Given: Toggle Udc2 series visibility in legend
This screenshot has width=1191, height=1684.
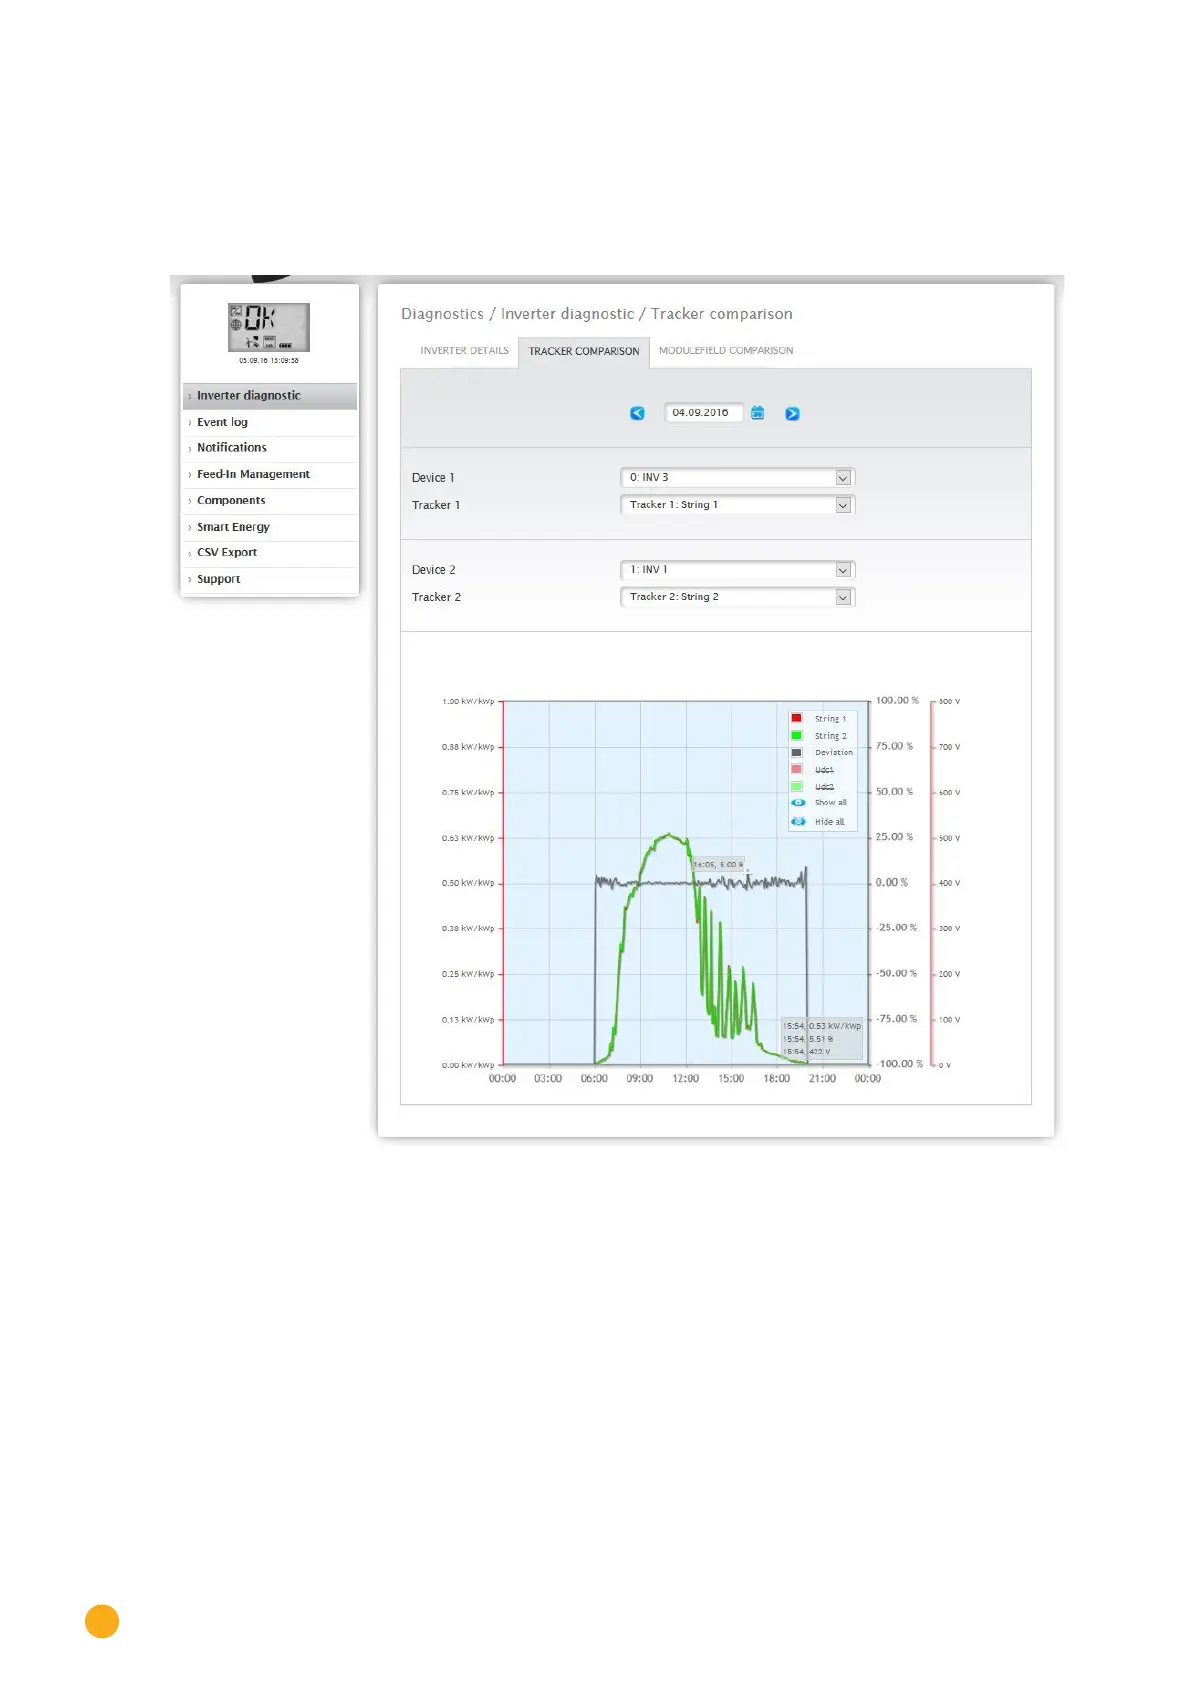Looking at the screenshot, I should pos(824,787).
